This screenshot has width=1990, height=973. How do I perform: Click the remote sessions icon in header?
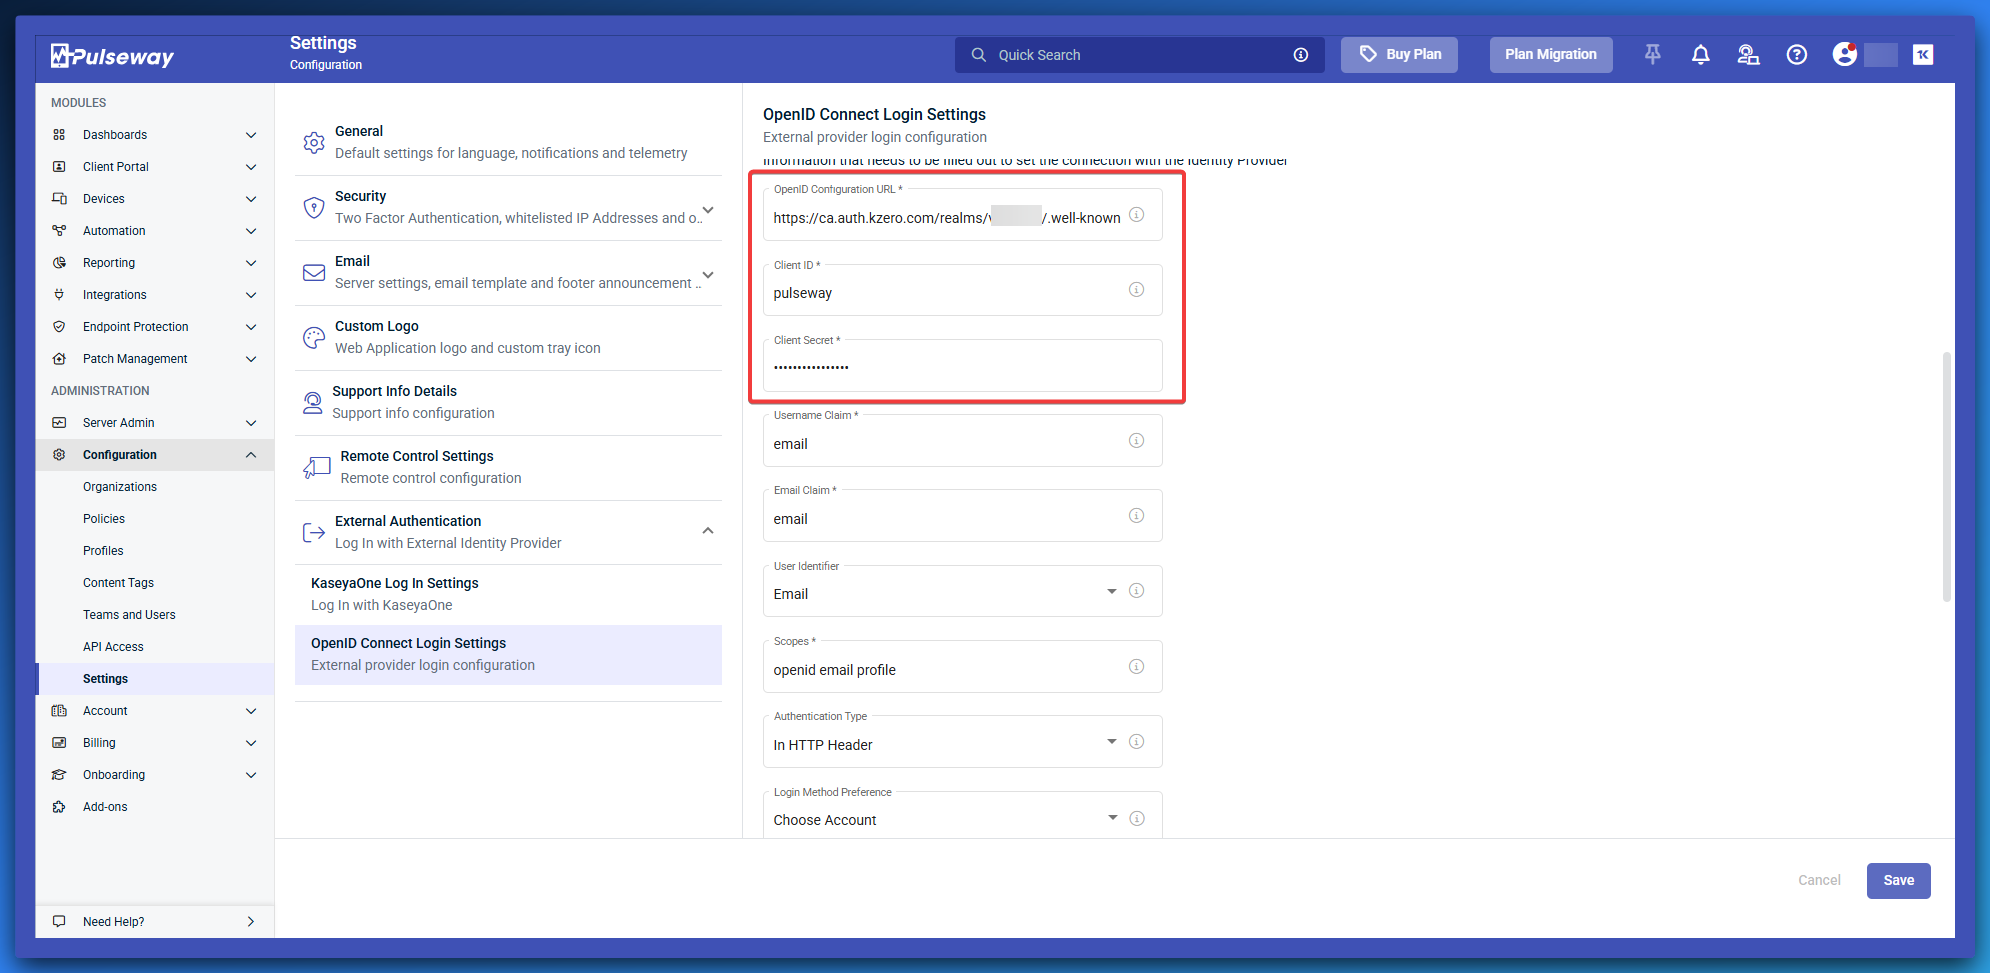click(x=1748, y=55)
